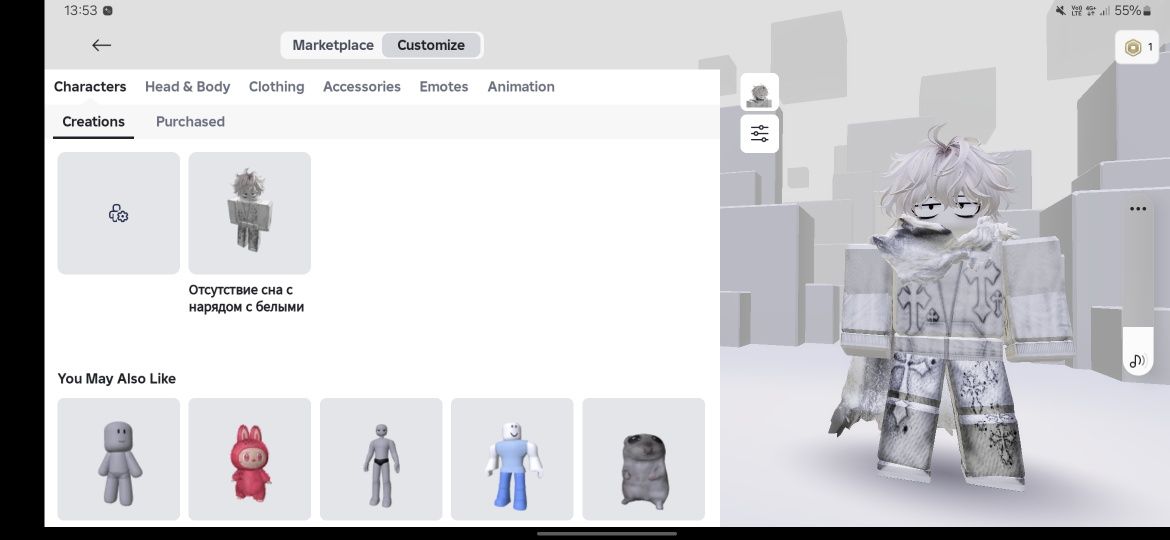Image resolution: width=1170 pixels, height=540 pixels.
Task: Open the gray hamster character recommendation
Action: [643, 459]
